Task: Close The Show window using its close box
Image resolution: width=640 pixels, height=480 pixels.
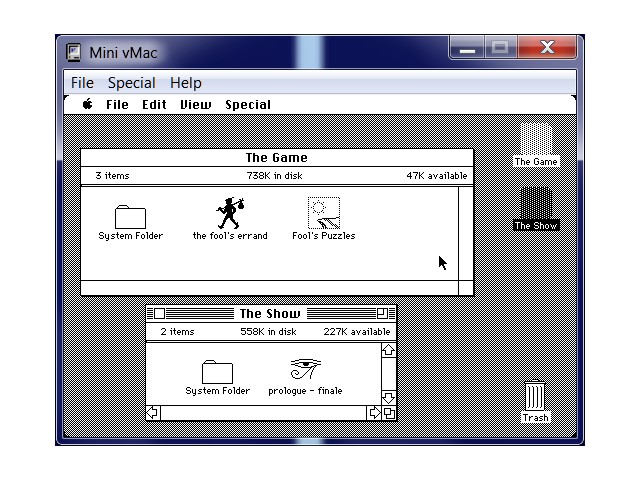Action: pos(160,313)
